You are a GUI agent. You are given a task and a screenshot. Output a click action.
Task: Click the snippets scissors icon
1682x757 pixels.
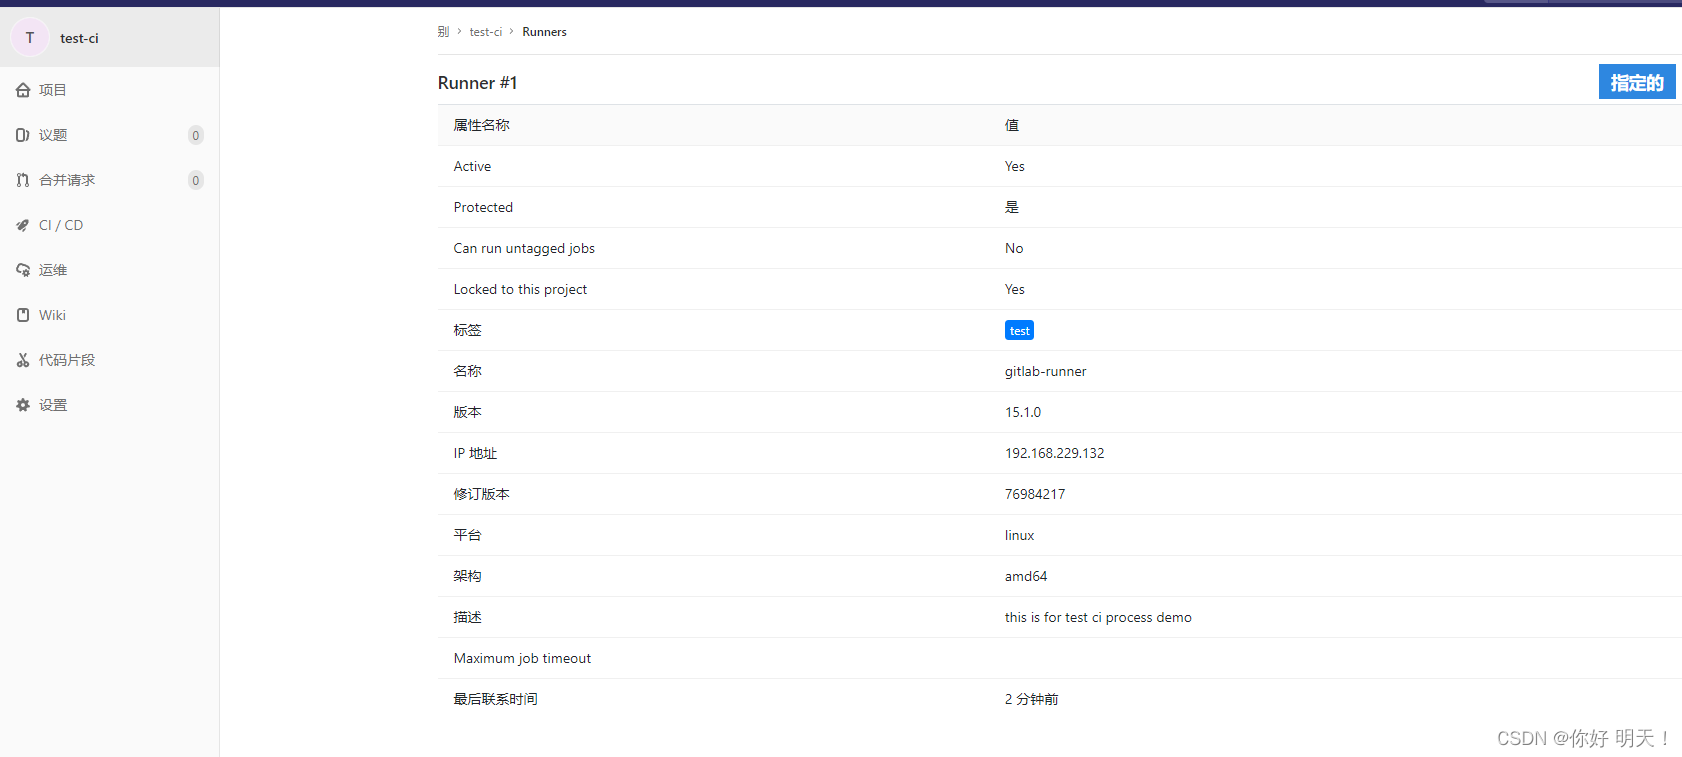point(23,360)
